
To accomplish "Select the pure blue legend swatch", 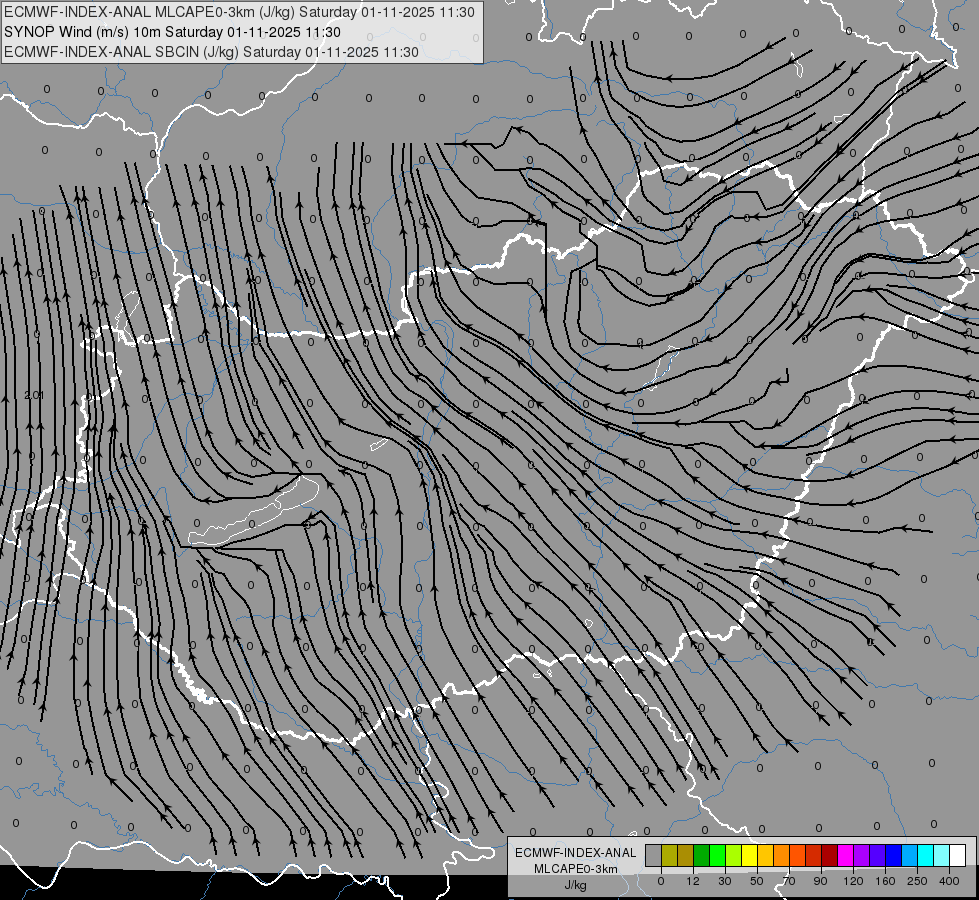I will point(893,855).
